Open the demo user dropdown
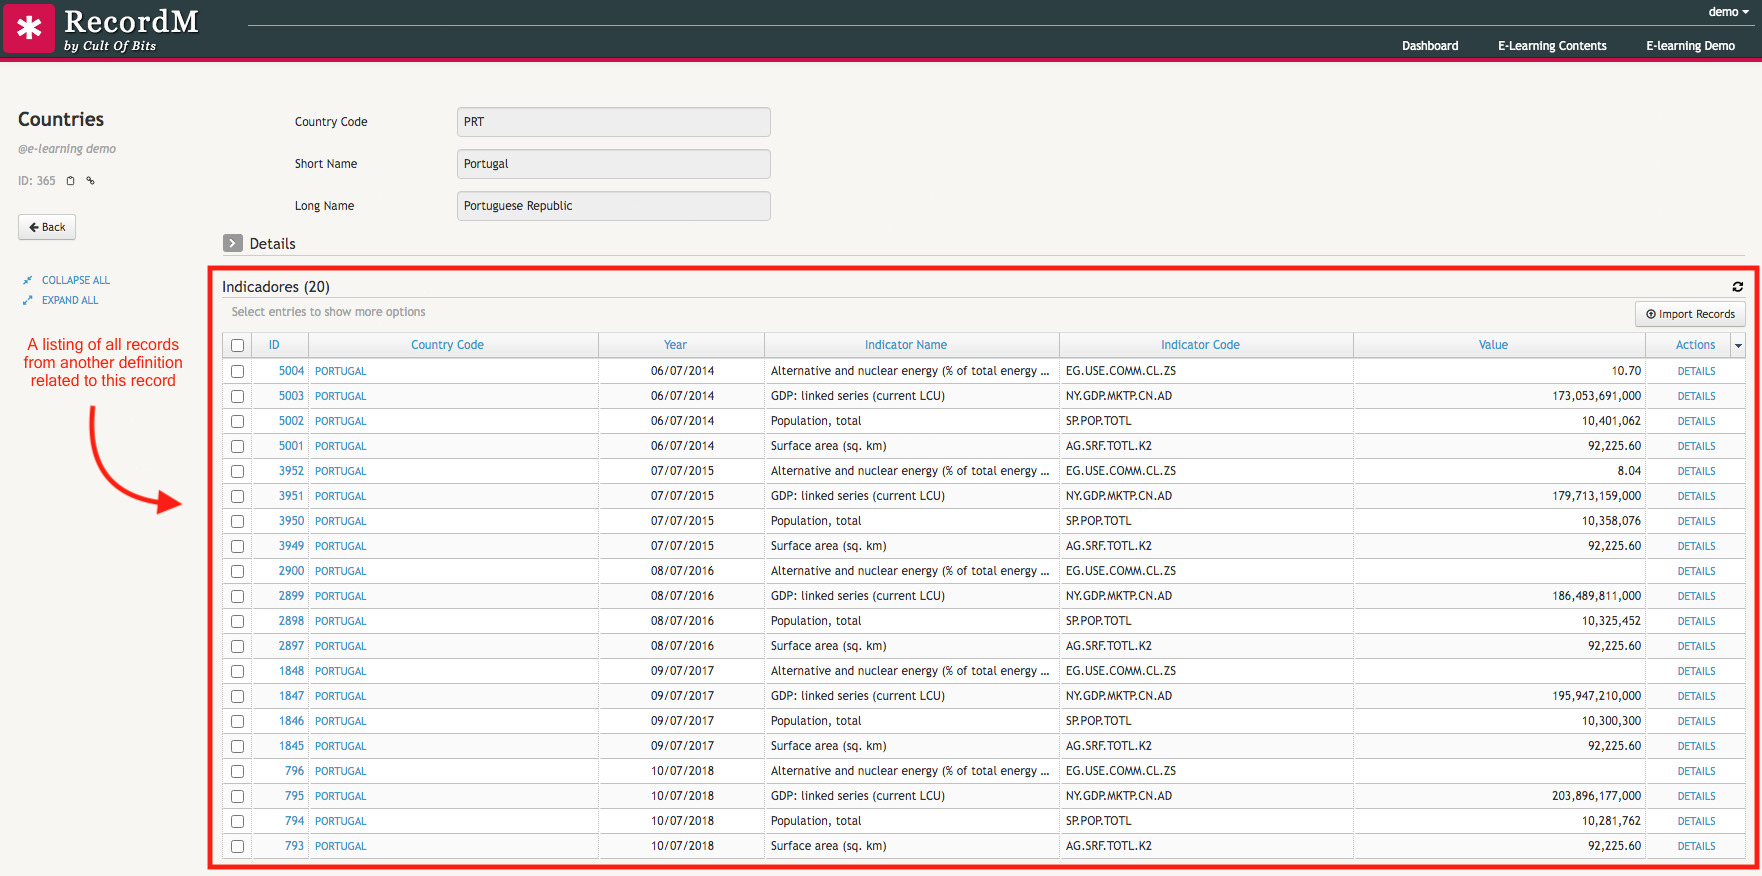 [x=1728, y=12]
